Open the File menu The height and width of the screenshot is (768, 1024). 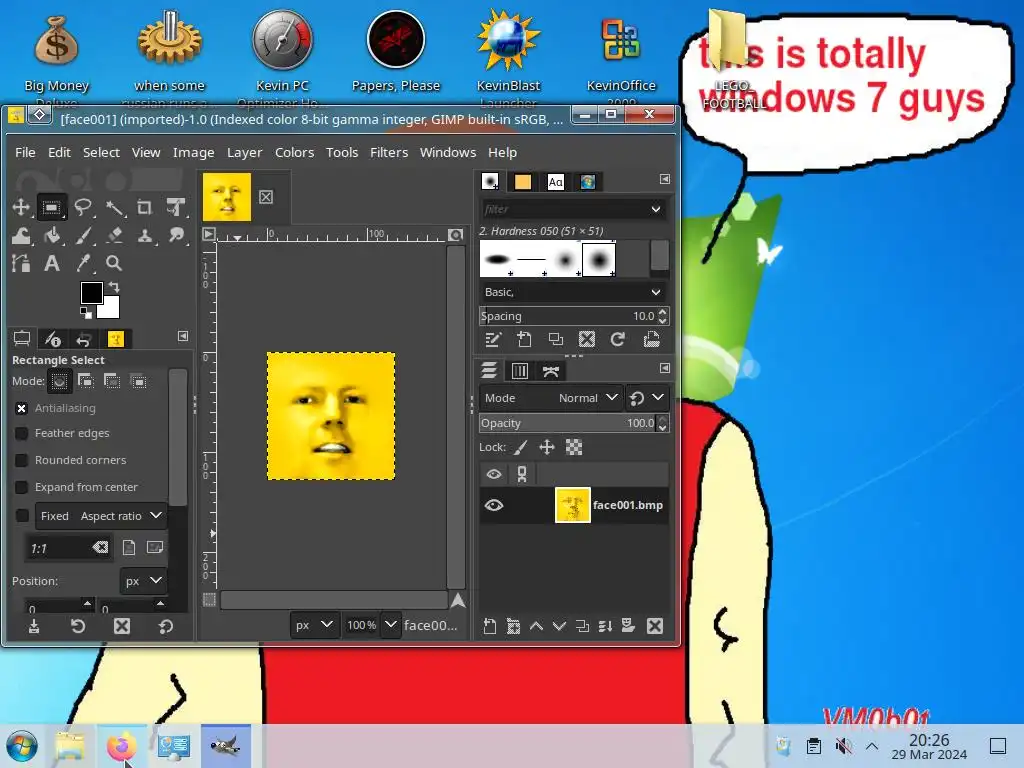tap(25, 152)
